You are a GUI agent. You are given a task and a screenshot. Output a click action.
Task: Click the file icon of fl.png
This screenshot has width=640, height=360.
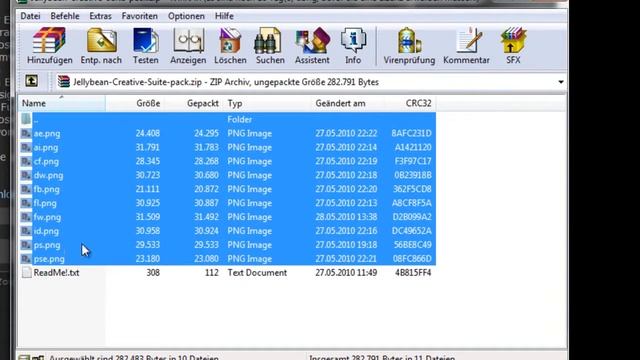pos(26,203)
